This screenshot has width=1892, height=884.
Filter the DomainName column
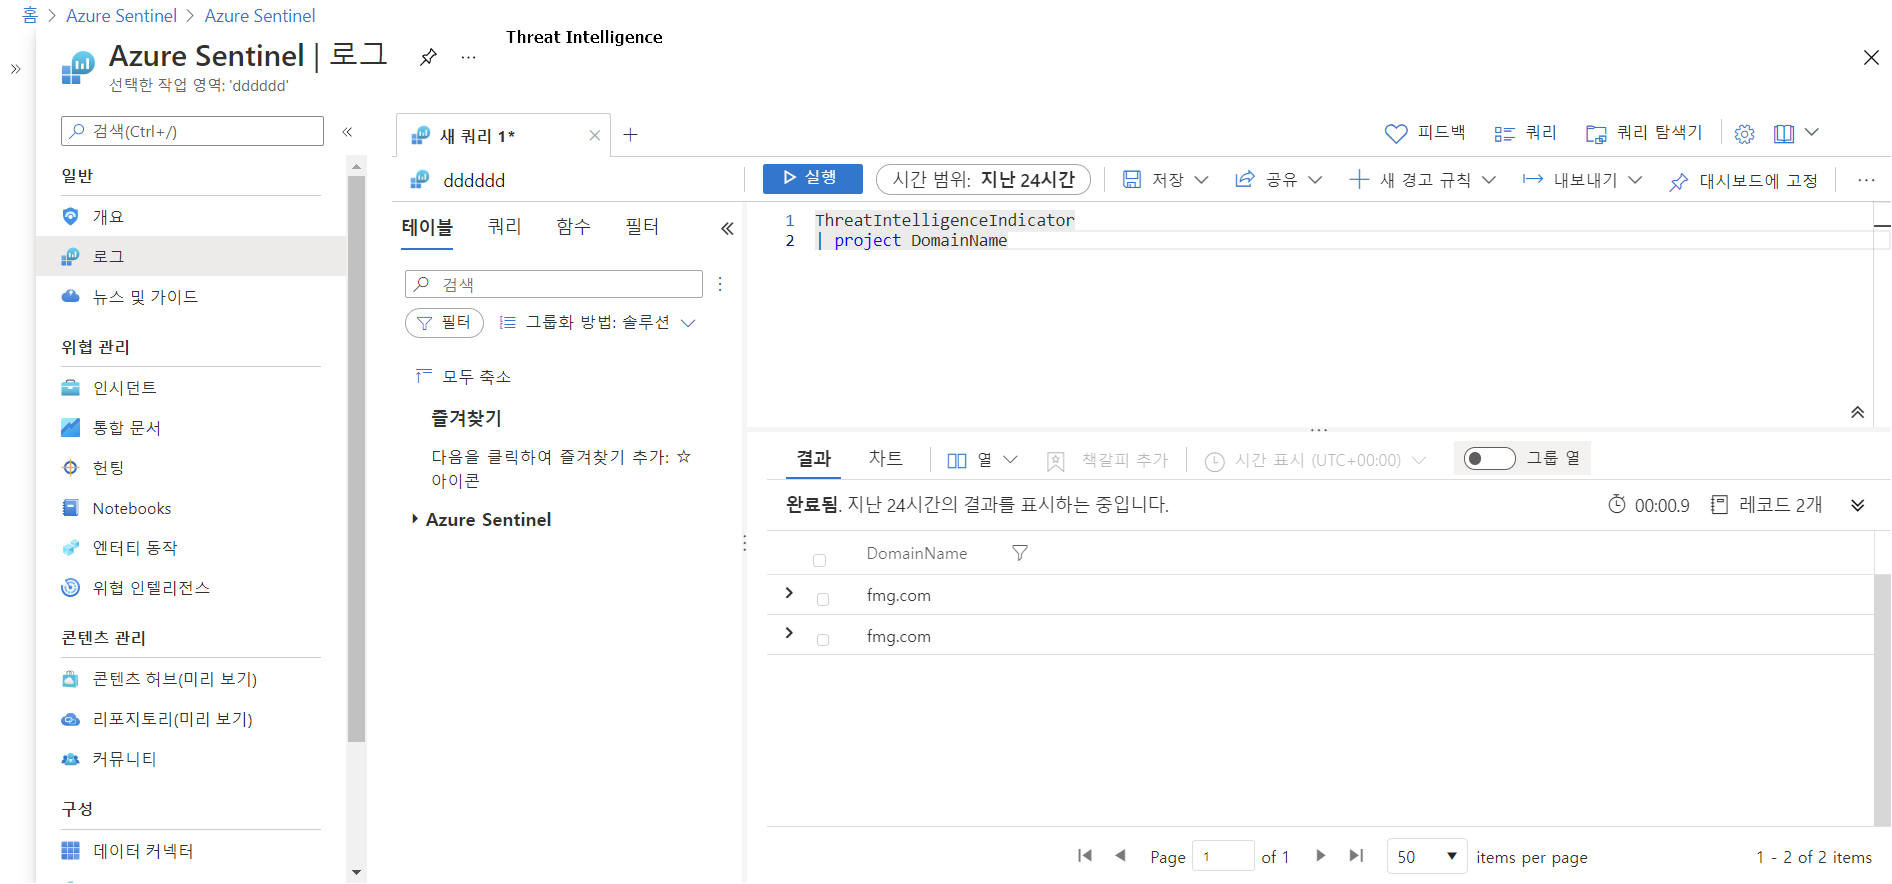[1020, 552]
